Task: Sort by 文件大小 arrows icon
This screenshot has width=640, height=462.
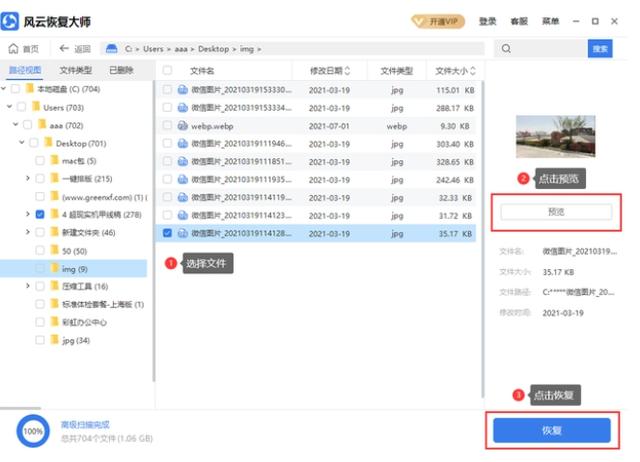Action: point(473,71)
